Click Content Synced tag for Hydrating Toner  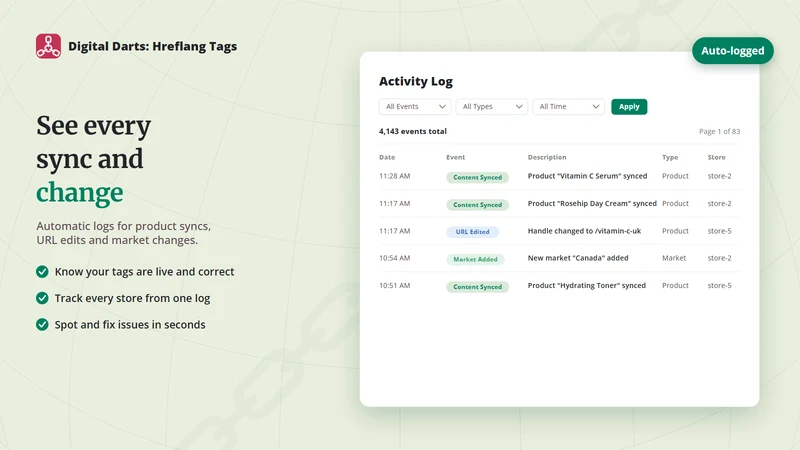click(478, 287)
